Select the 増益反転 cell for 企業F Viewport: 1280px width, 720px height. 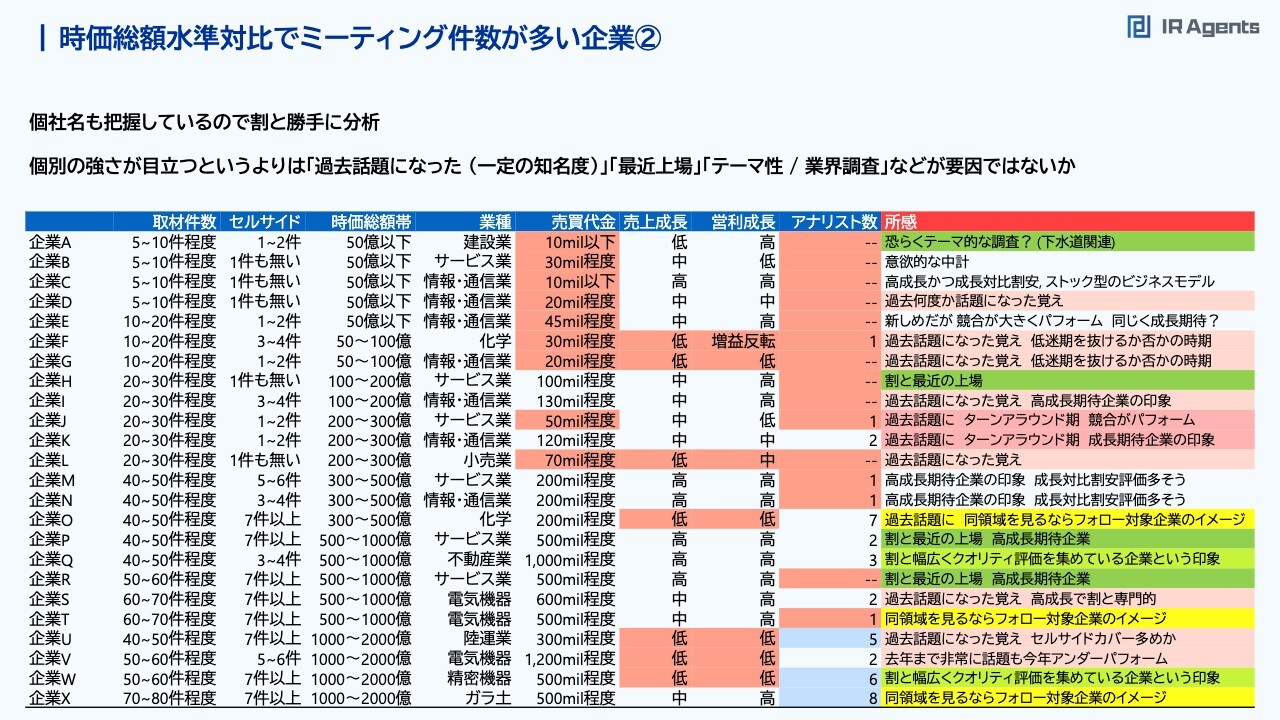click(x=743, y=341)
